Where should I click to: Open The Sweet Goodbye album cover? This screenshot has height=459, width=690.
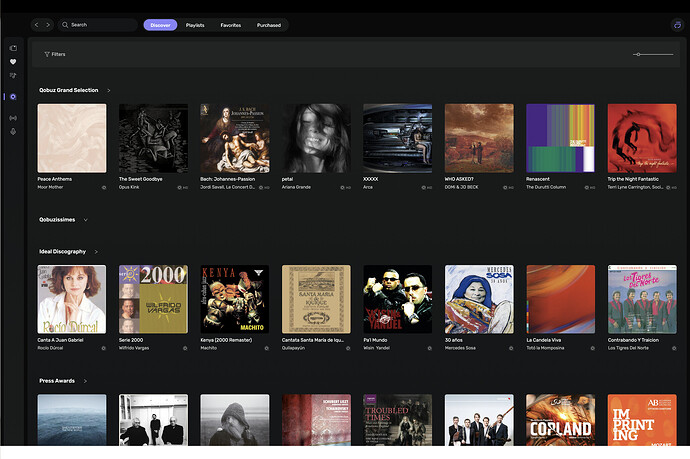[153, 138]
